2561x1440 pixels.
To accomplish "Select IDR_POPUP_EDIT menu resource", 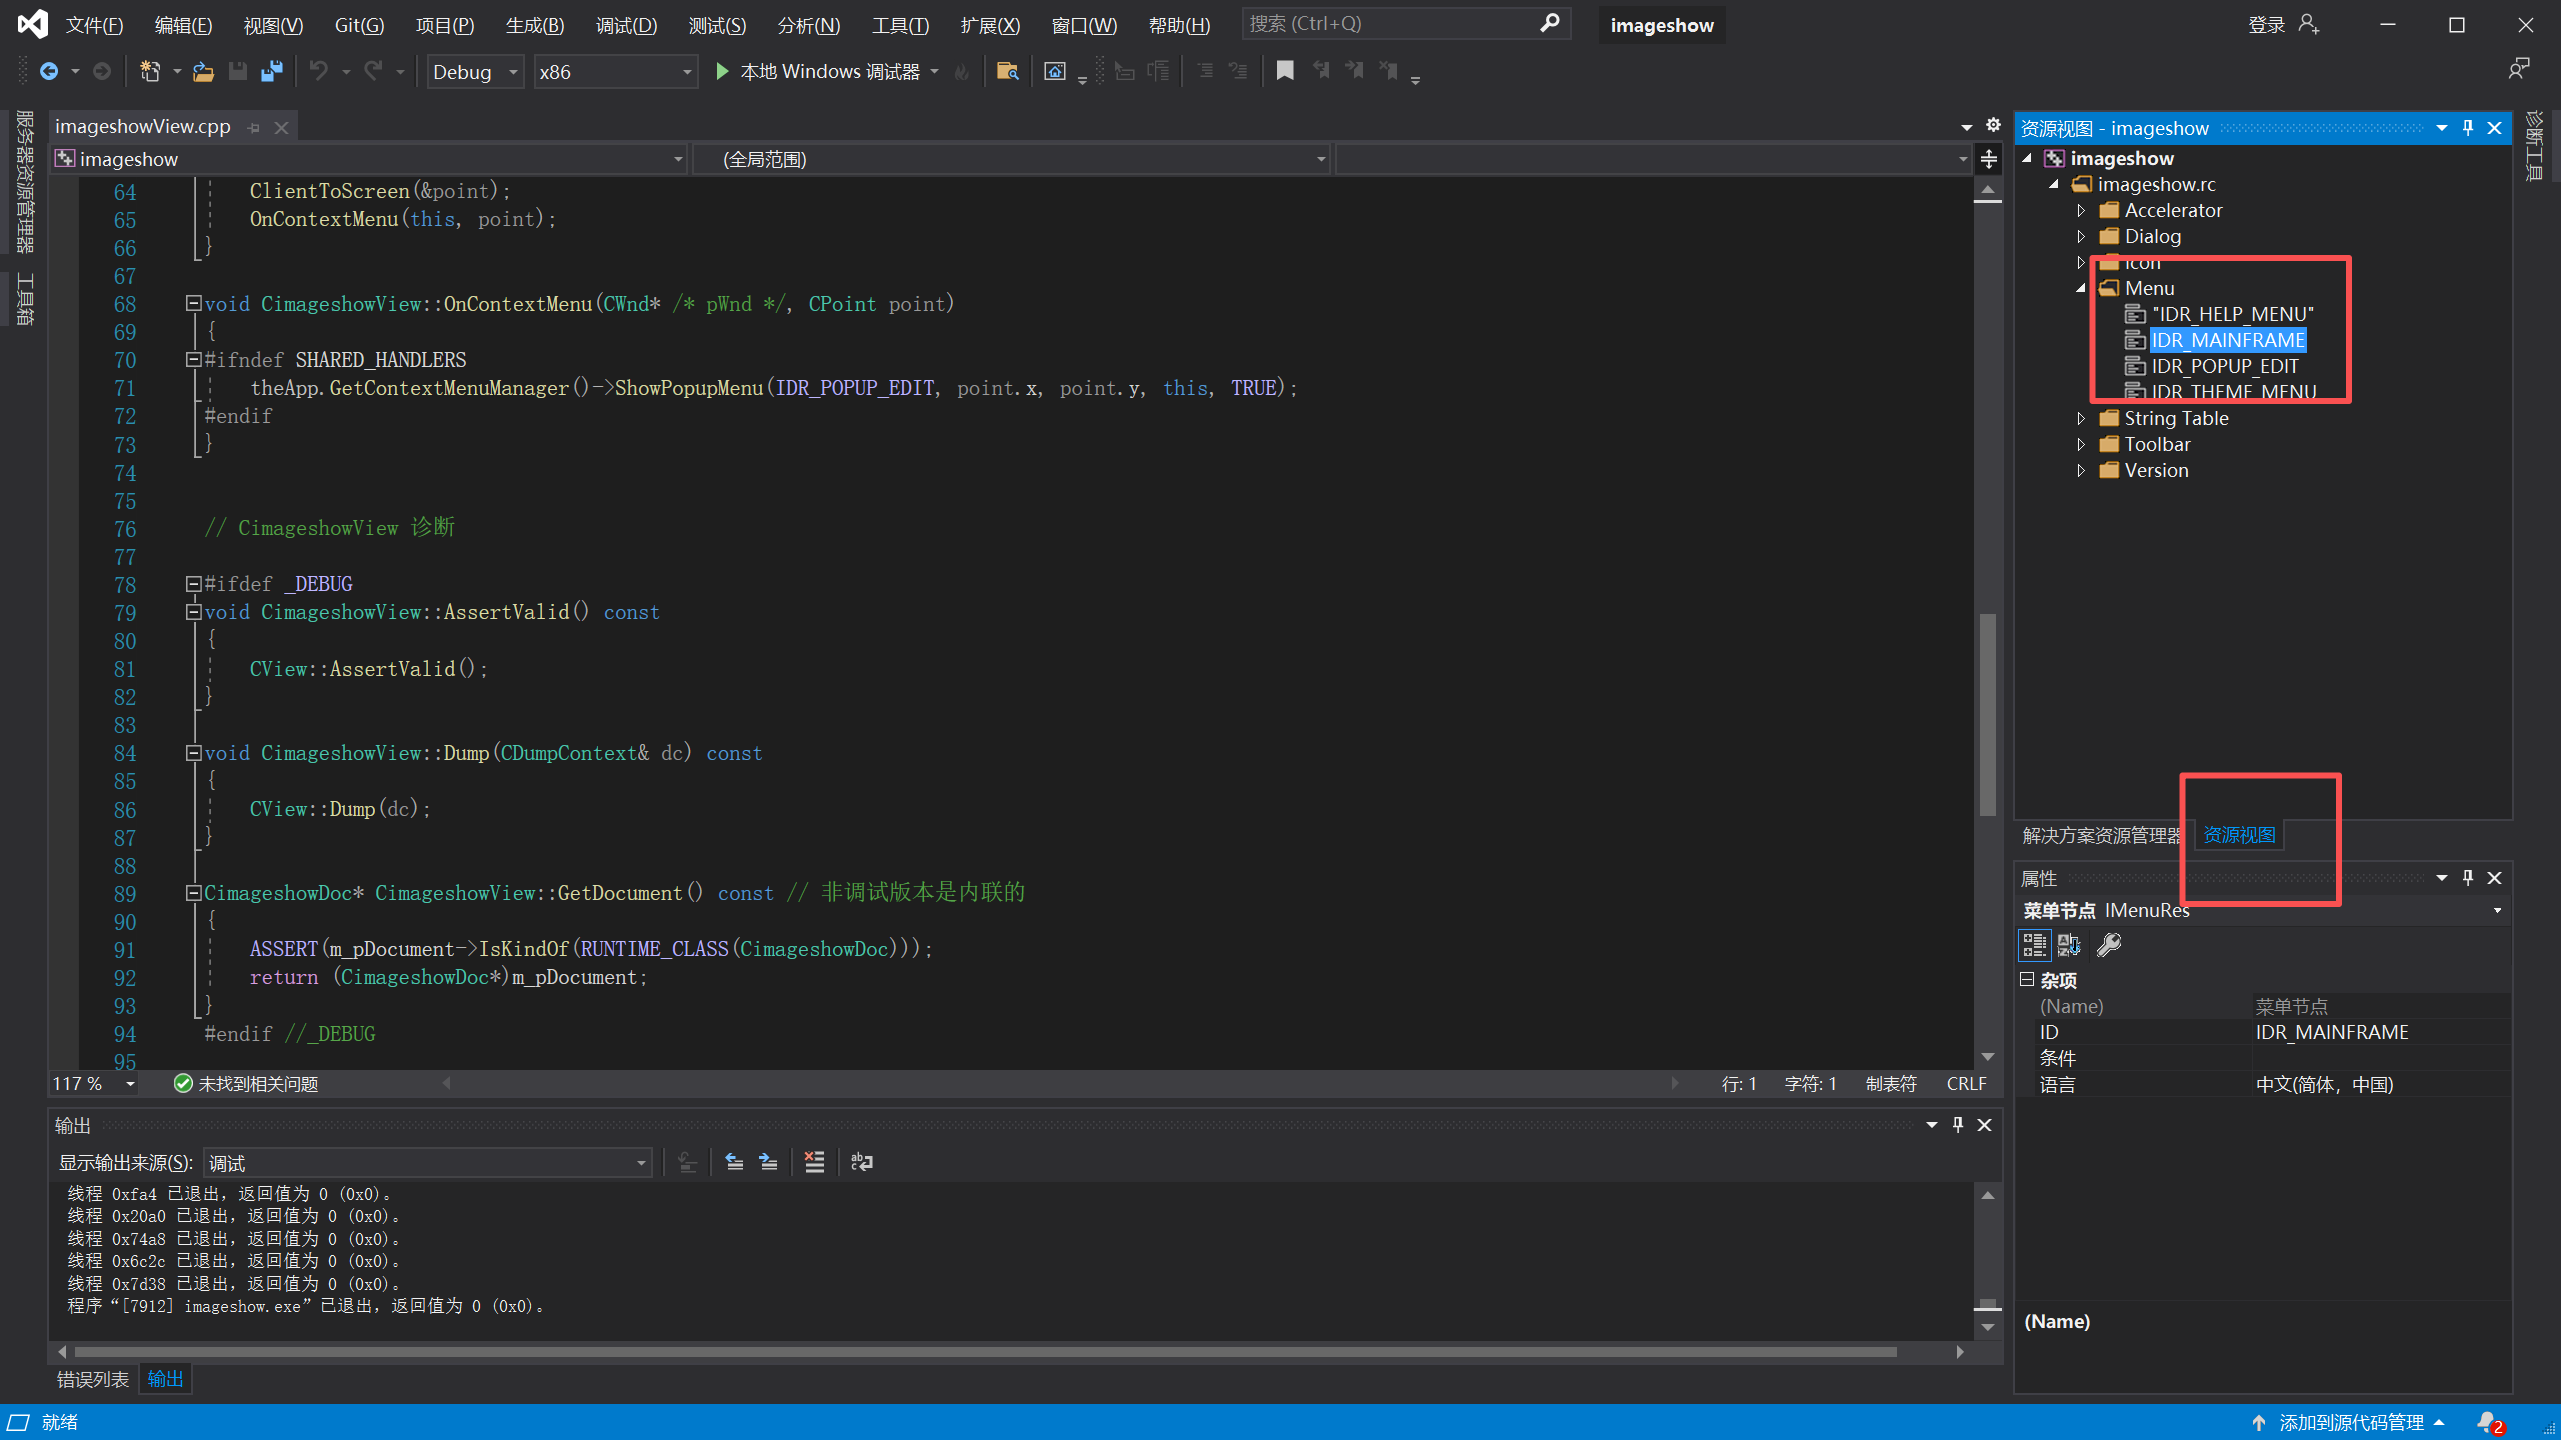I will [x=2224, y=366].
